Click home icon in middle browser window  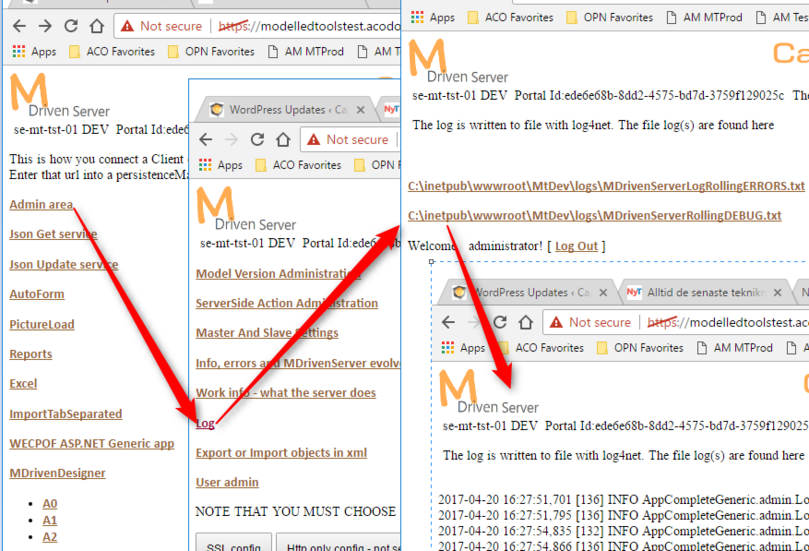tap(283, 139)
